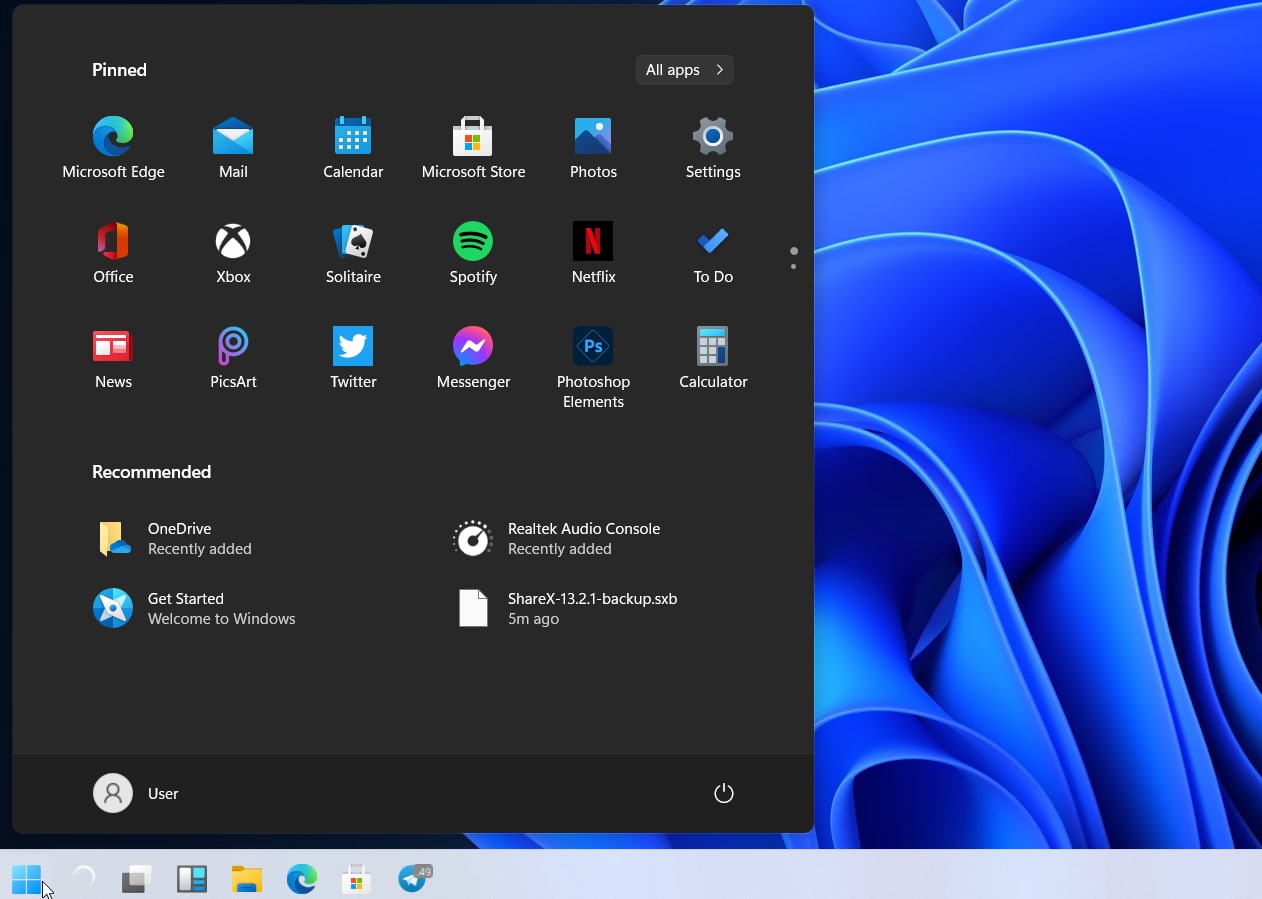Open the User account menu
Viewport: 1262px width, 899px height.
click(x=136, y=793)
